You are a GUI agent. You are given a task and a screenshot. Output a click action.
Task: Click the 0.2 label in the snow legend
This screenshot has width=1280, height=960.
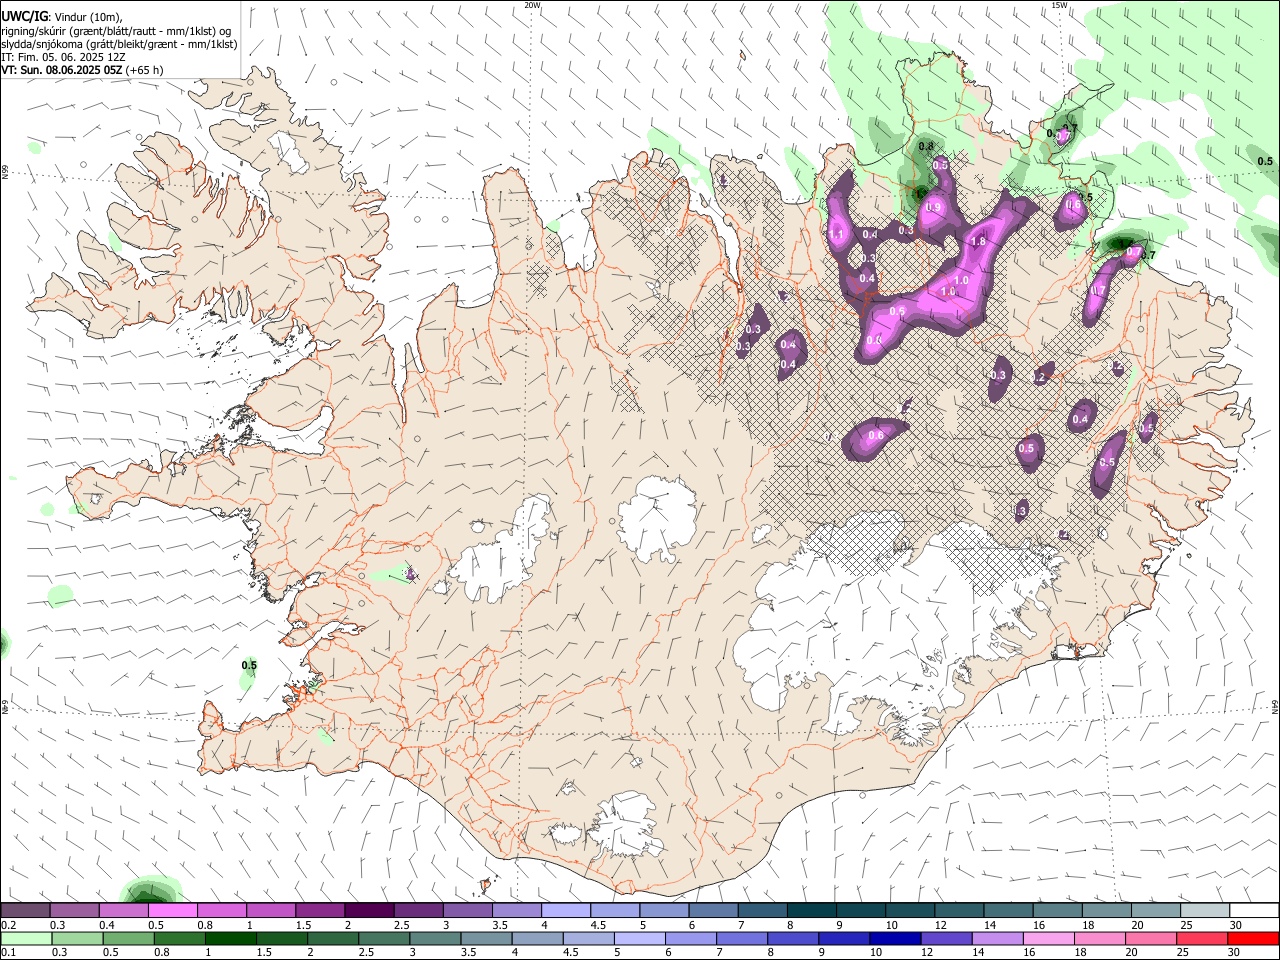(8, 925)
